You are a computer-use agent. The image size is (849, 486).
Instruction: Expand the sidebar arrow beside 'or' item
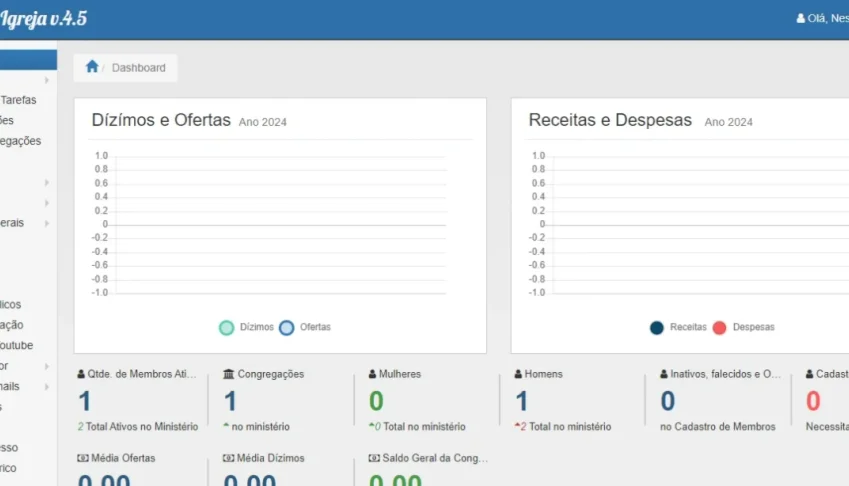[47, 366]
